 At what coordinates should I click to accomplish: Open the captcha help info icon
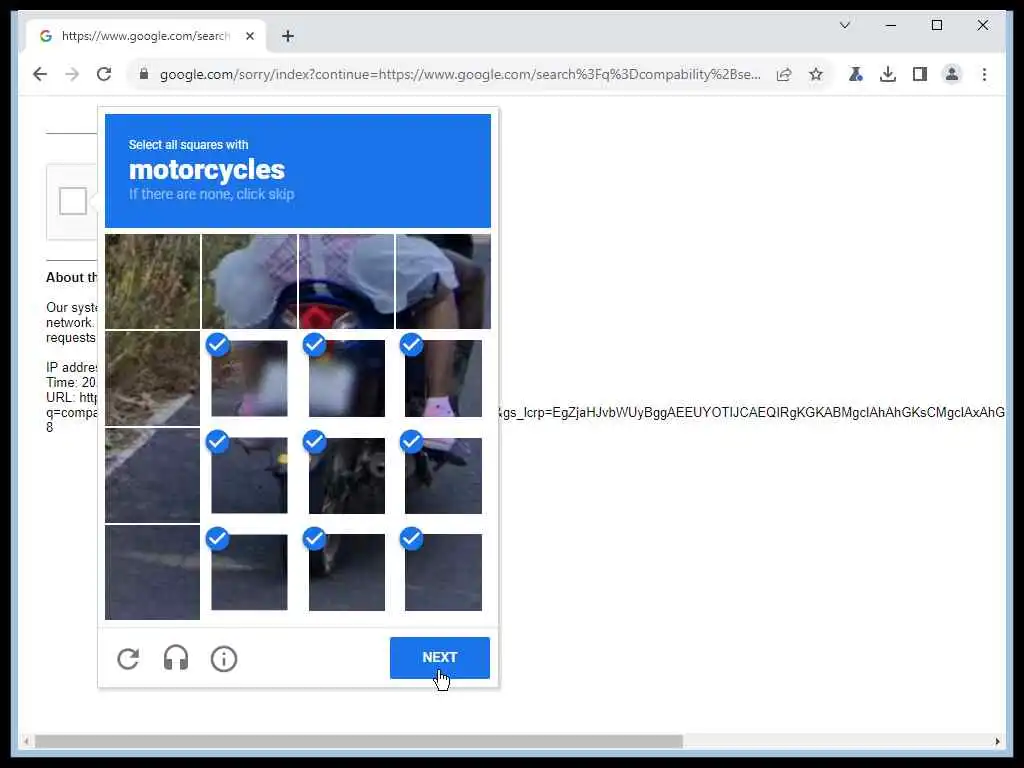224,658
